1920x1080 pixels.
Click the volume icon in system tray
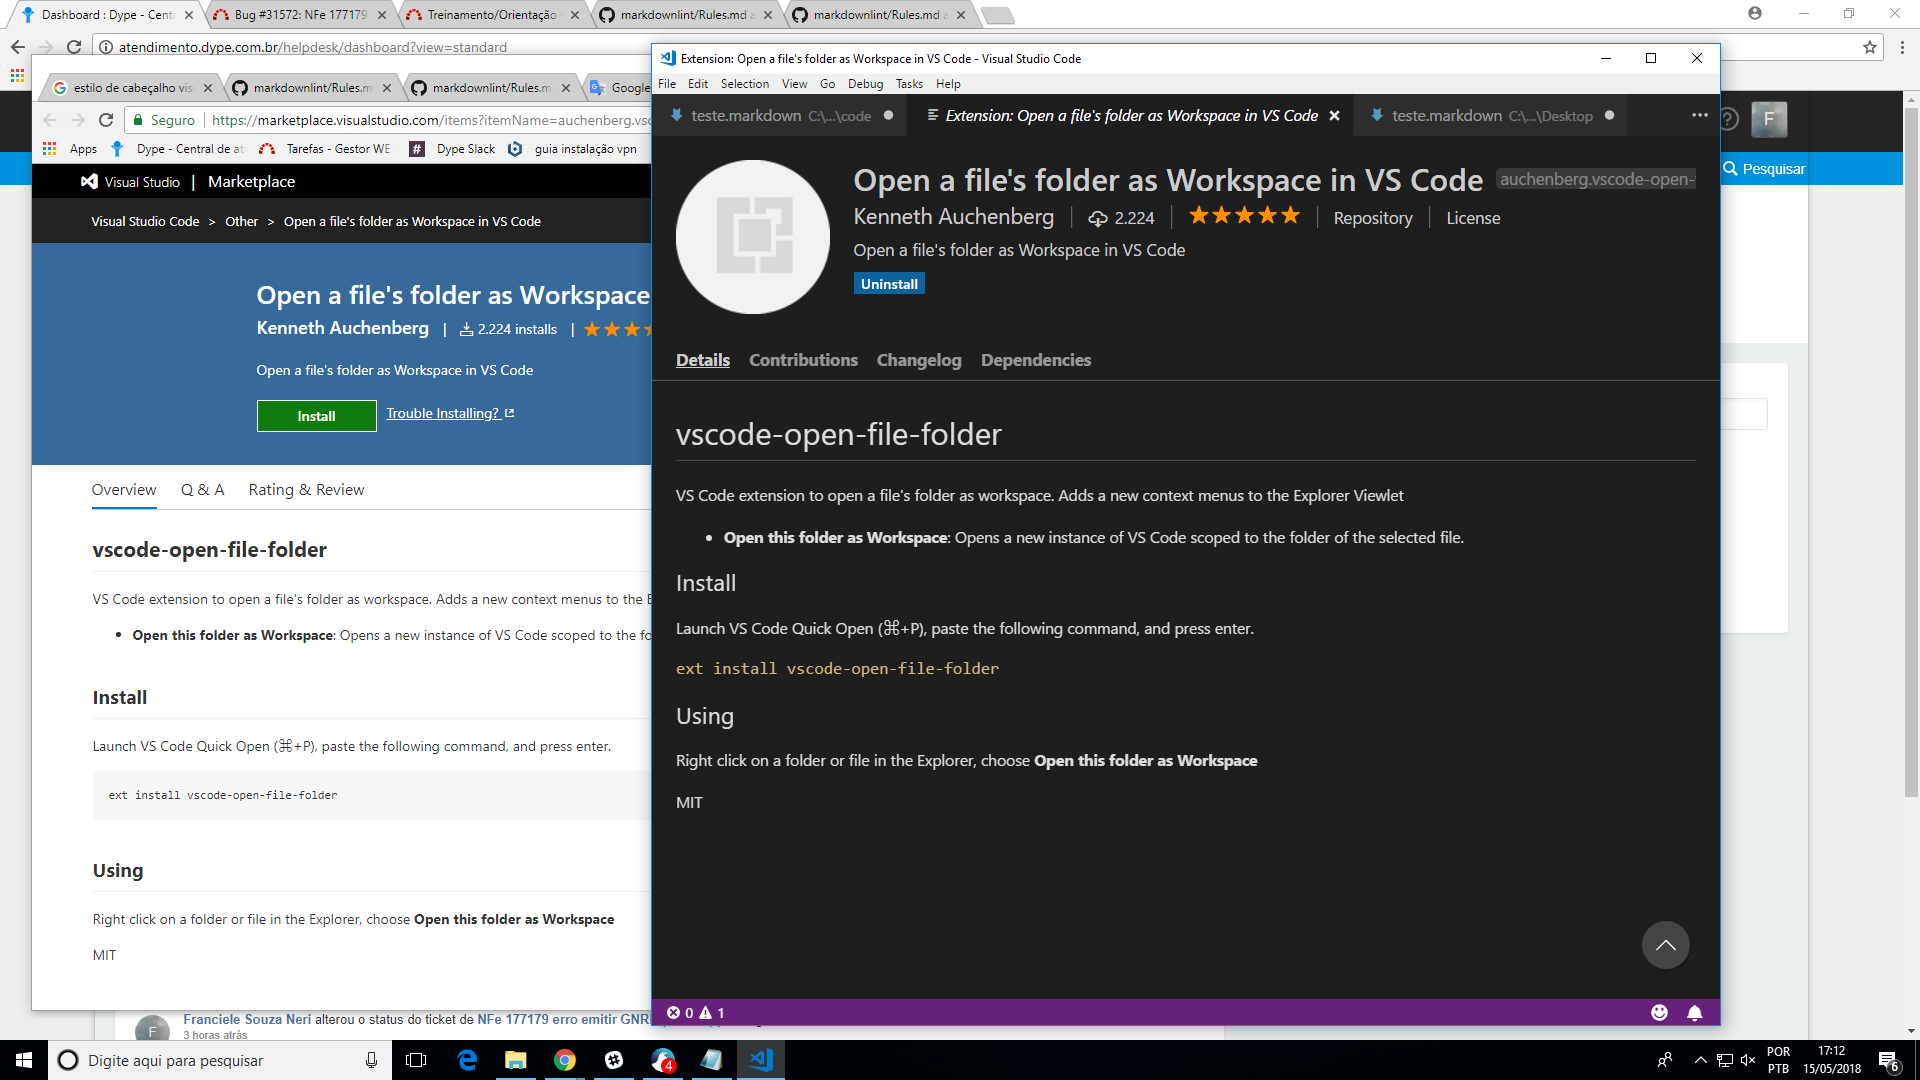(1748, 1060)
